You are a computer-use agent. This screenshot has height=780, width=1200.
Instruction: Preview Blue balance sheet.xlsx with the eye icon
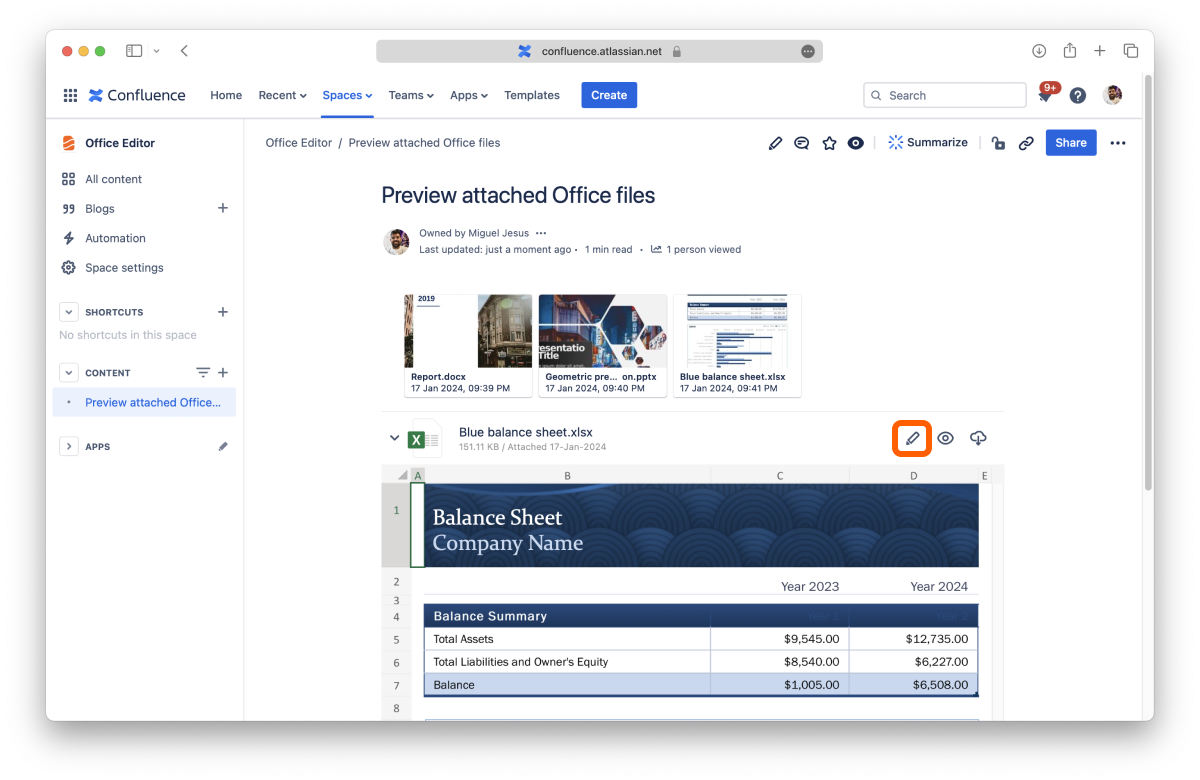click(x=945, y=438)
